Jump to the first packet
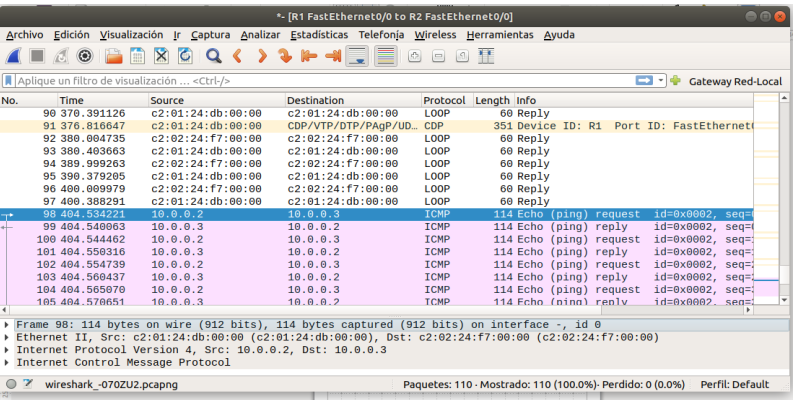Viewport: 793px width, 402px height. [x=309, y=56]
